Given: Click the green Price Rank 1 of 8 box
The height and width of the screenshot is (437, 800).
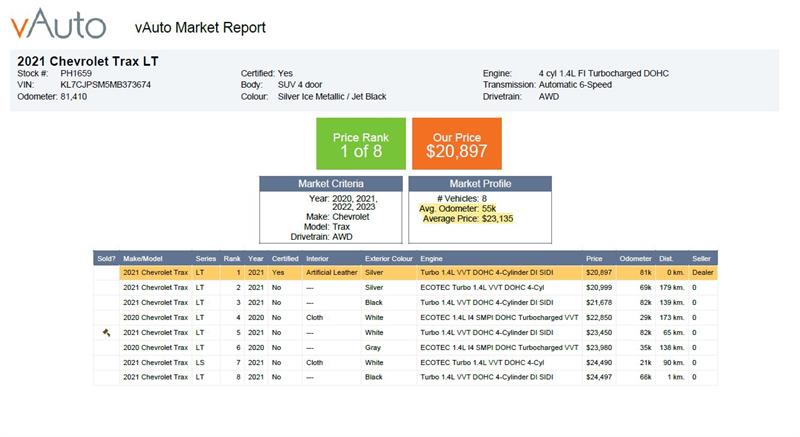Looking at the screenshot, I should point(361,144).
